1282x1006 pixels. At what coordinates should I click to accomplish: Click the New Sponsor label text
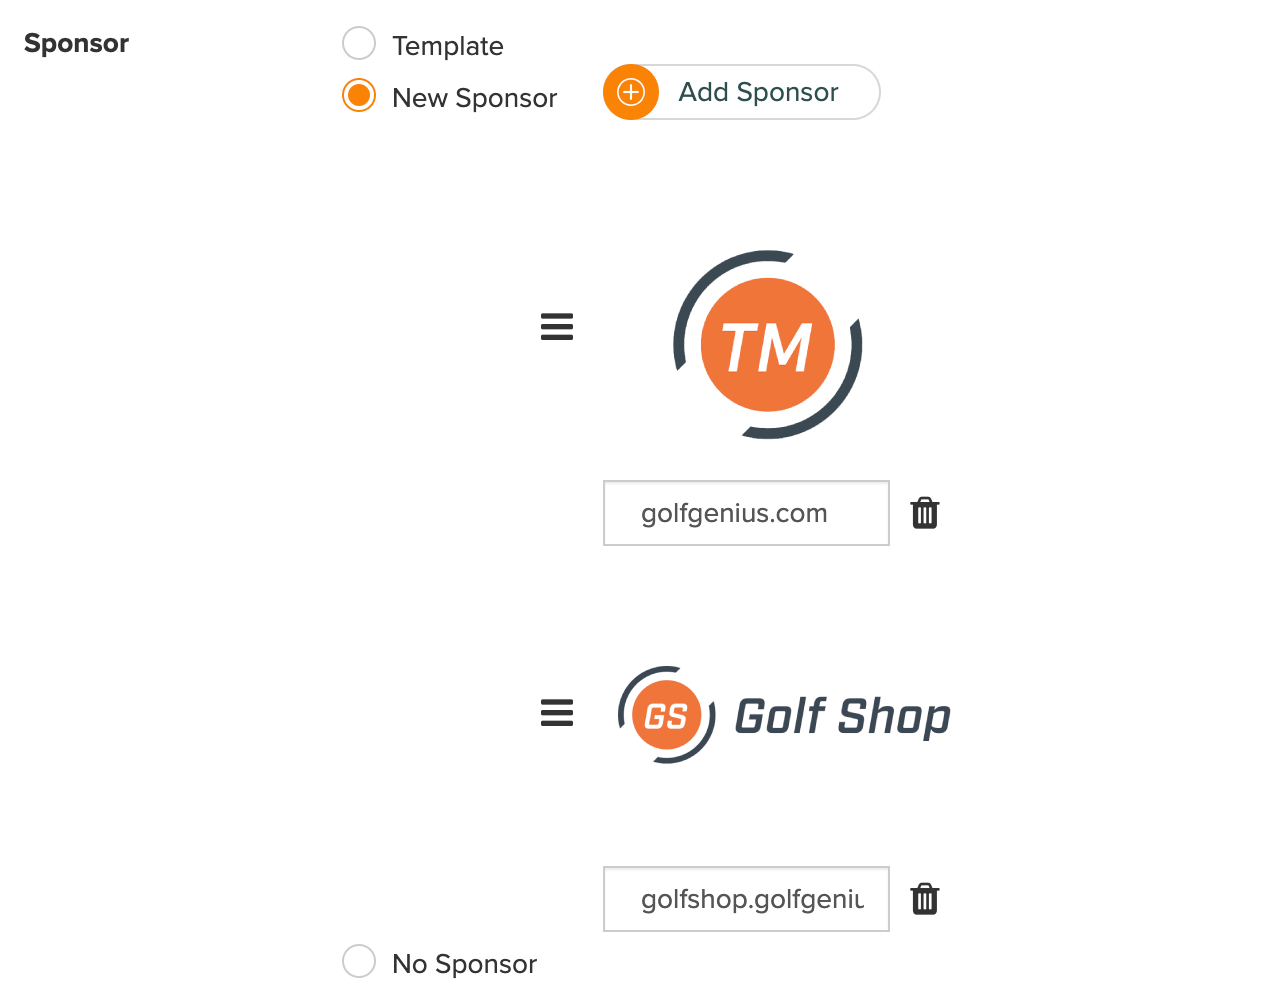474,98
